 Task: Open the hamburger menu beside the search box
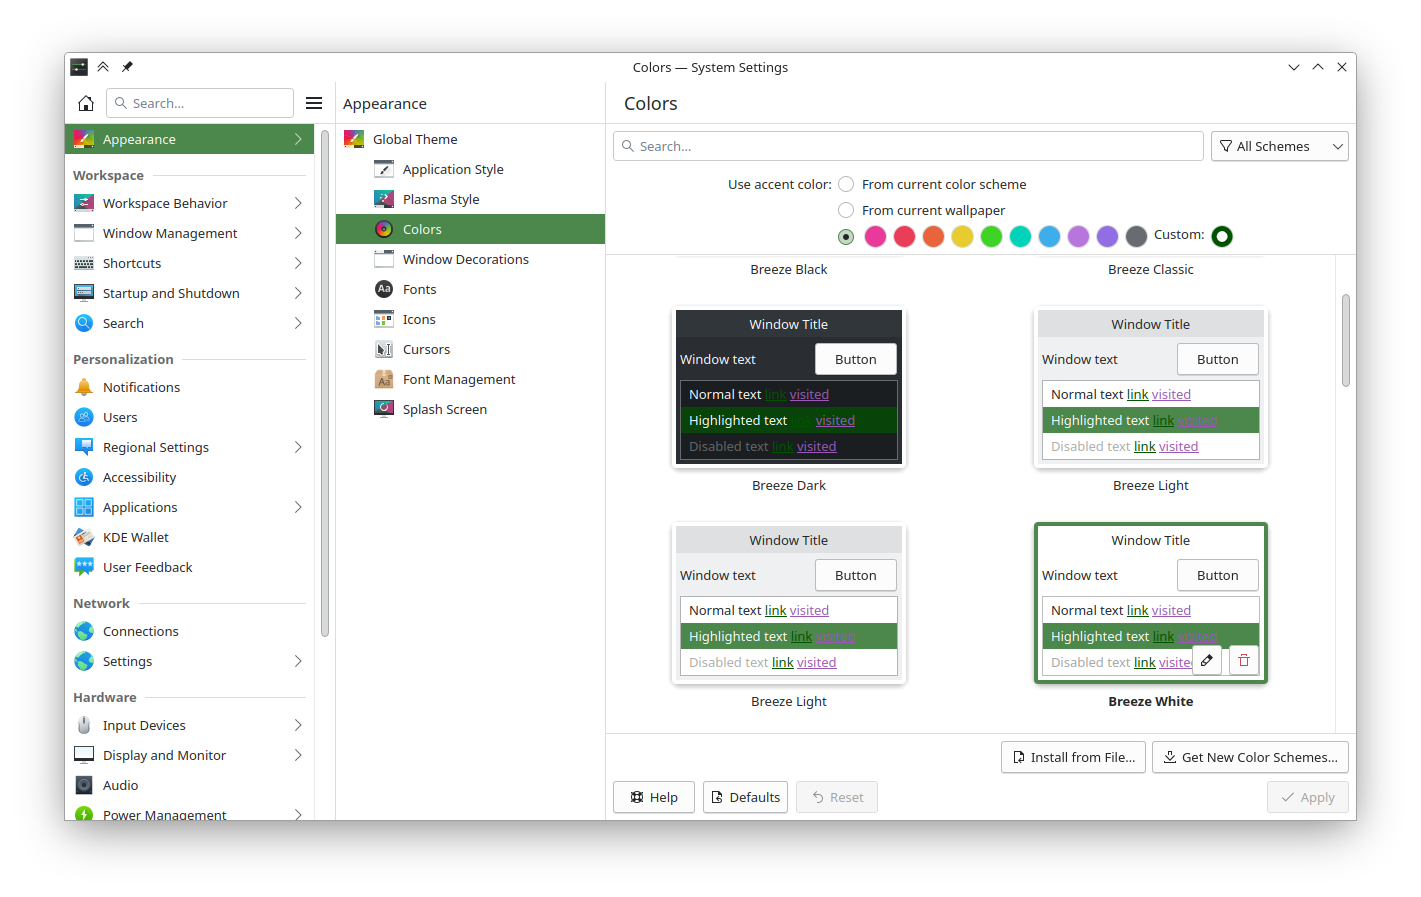(x=314, y=103)
